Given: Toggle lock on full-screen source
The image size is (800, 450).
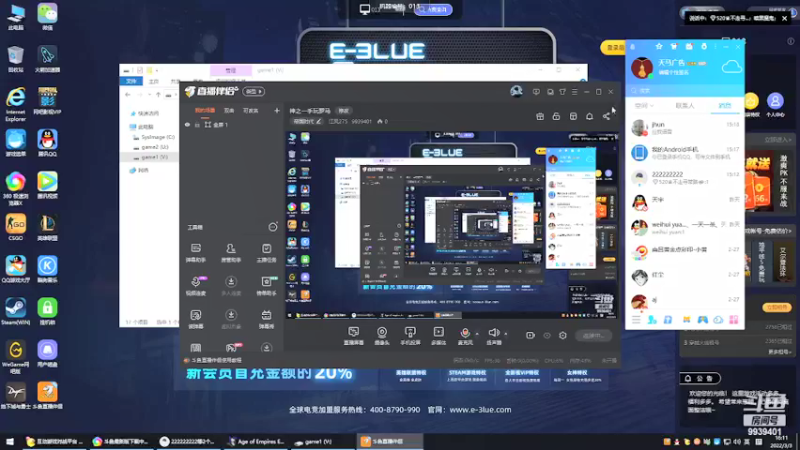Looking at the screenshot, I should click(x=197, y=125).
